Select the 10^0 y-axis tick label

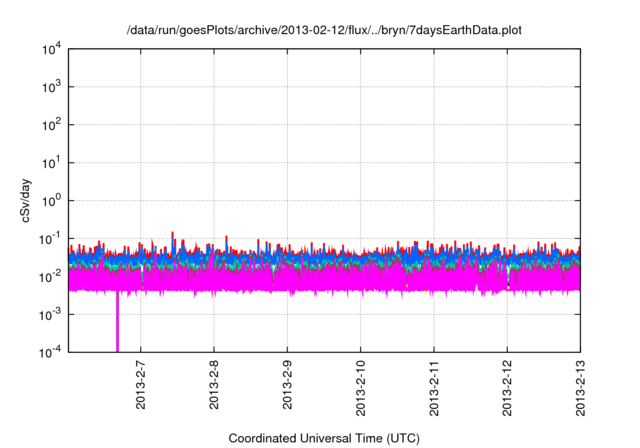tap(51, 201)
